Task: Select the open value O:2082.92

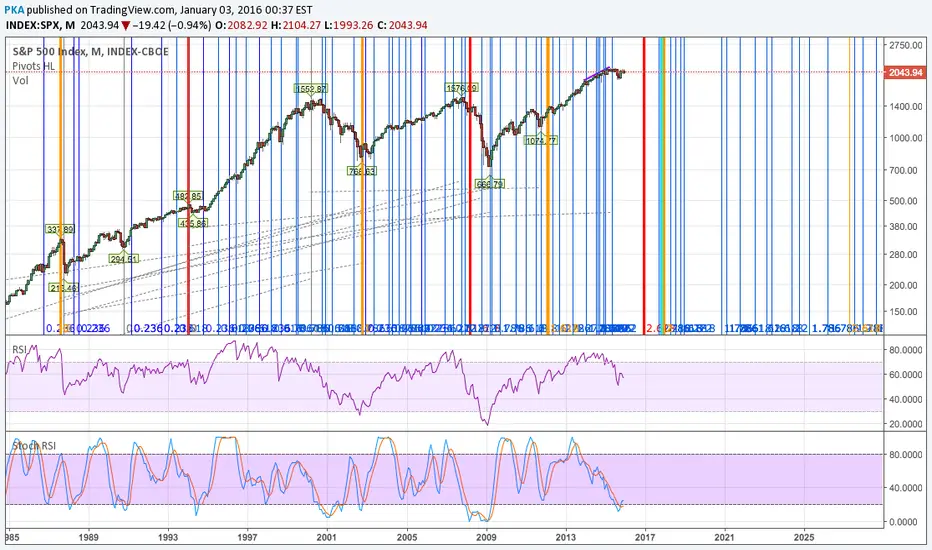Action: coord(241,26)
